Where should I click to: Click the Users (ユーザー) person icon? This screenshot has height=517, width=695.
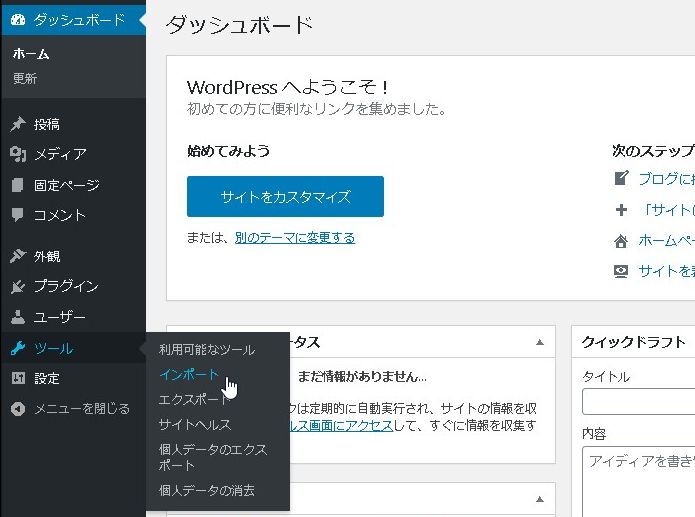18,317
